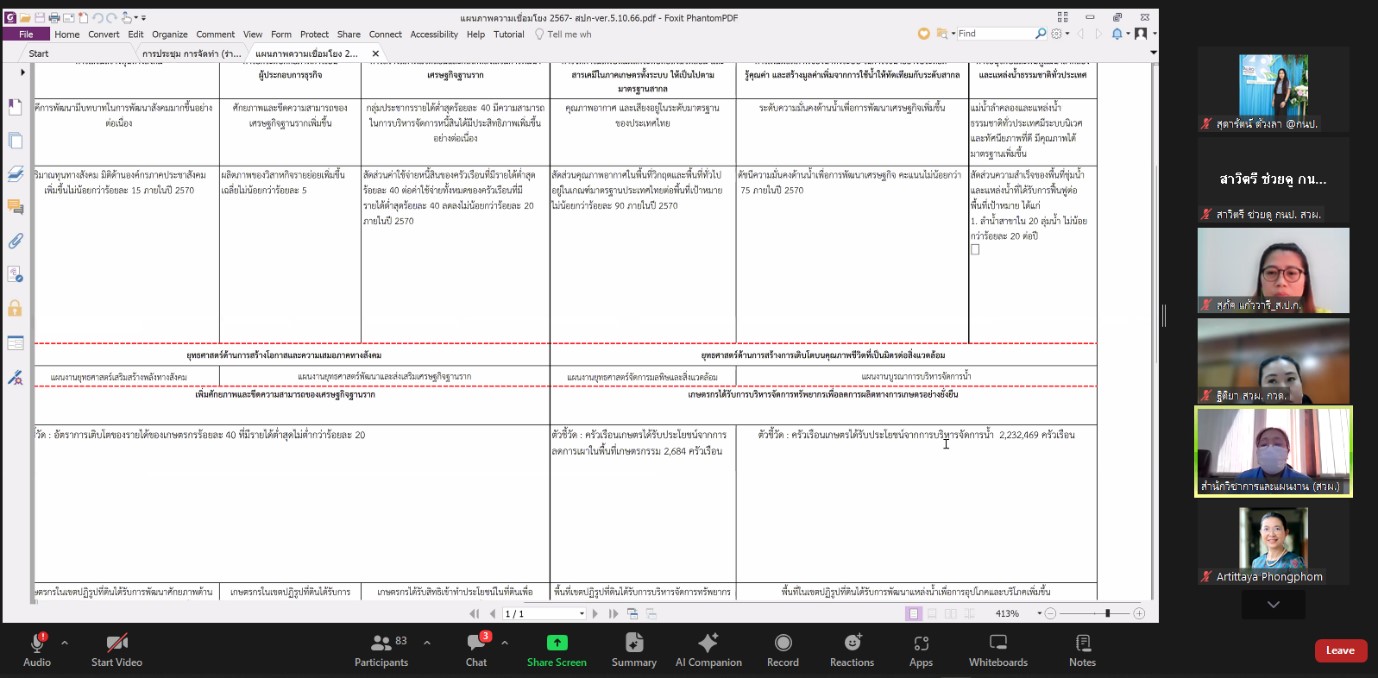Expand Chat options arrow in Zoom
The height and width of the screenshot is (678, 1378).
[504, 643]
